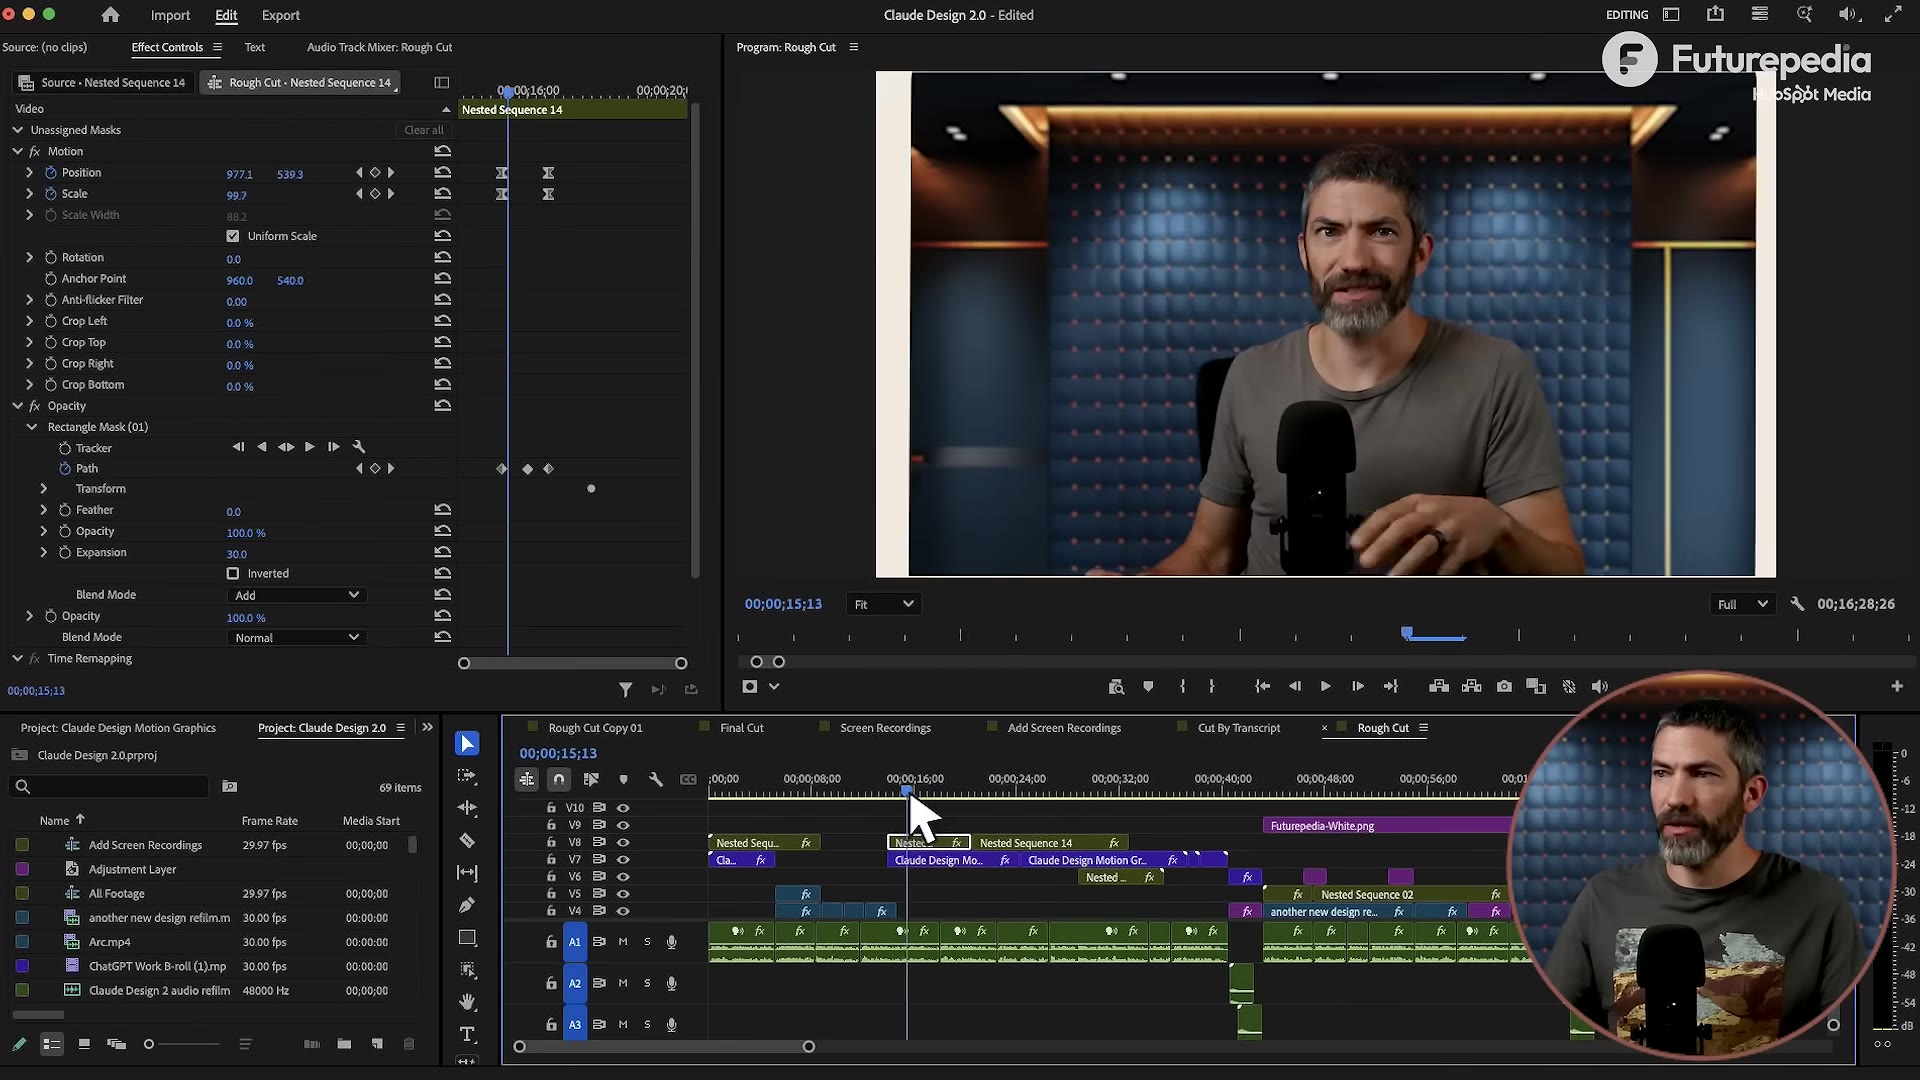Viewport: 1920px width, 1080px height.
Task: Open the Import workspace tab
Action: [x=170, y=15]
